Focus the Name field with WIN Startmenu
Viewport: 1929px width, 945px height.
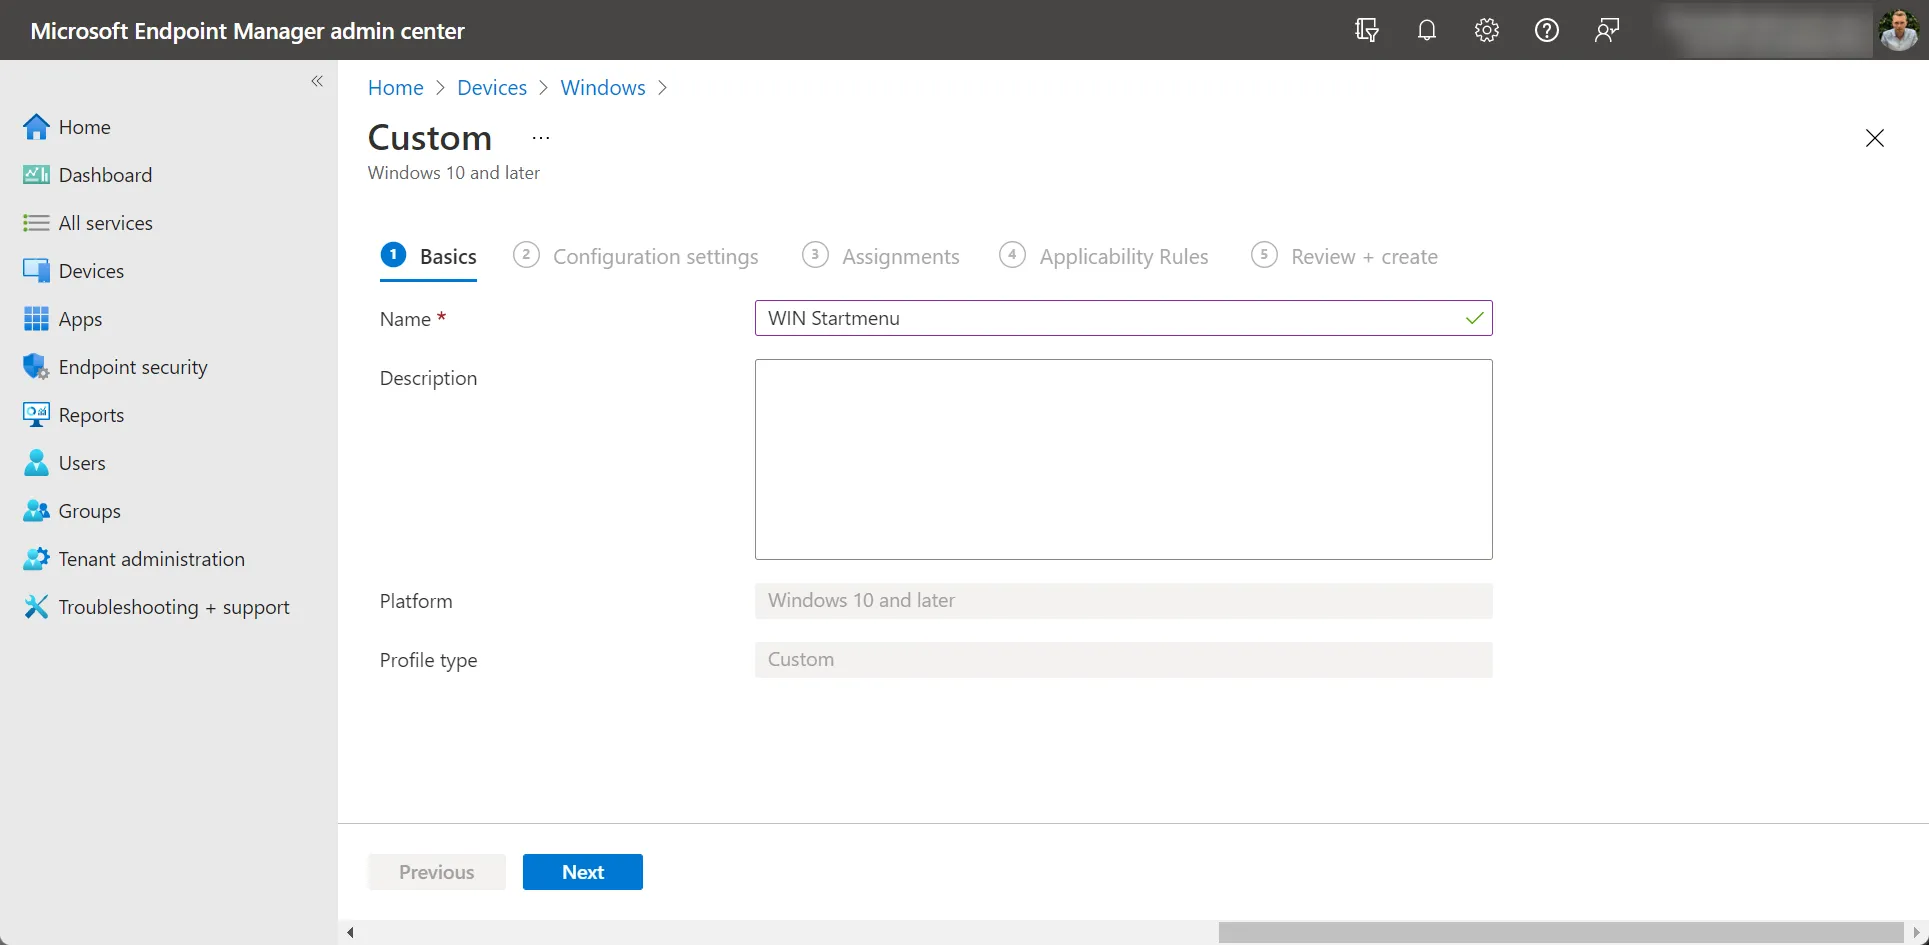(1124, 318)
